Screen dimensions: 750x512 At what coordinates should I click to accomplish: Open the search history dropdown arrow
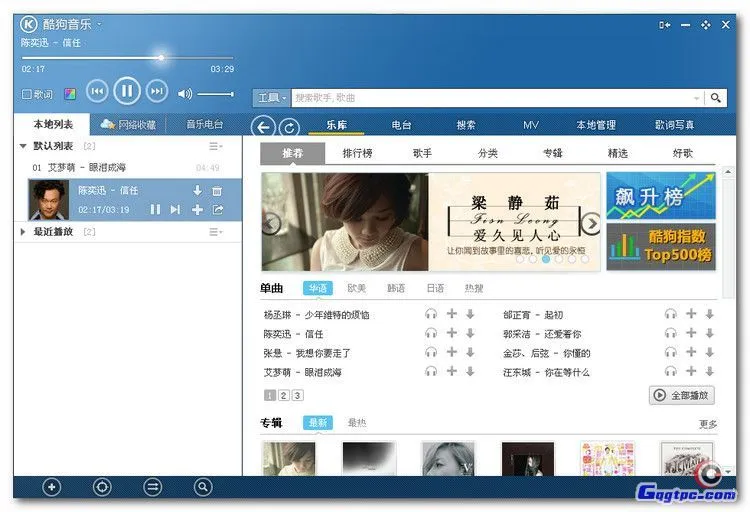coord(696,99)
